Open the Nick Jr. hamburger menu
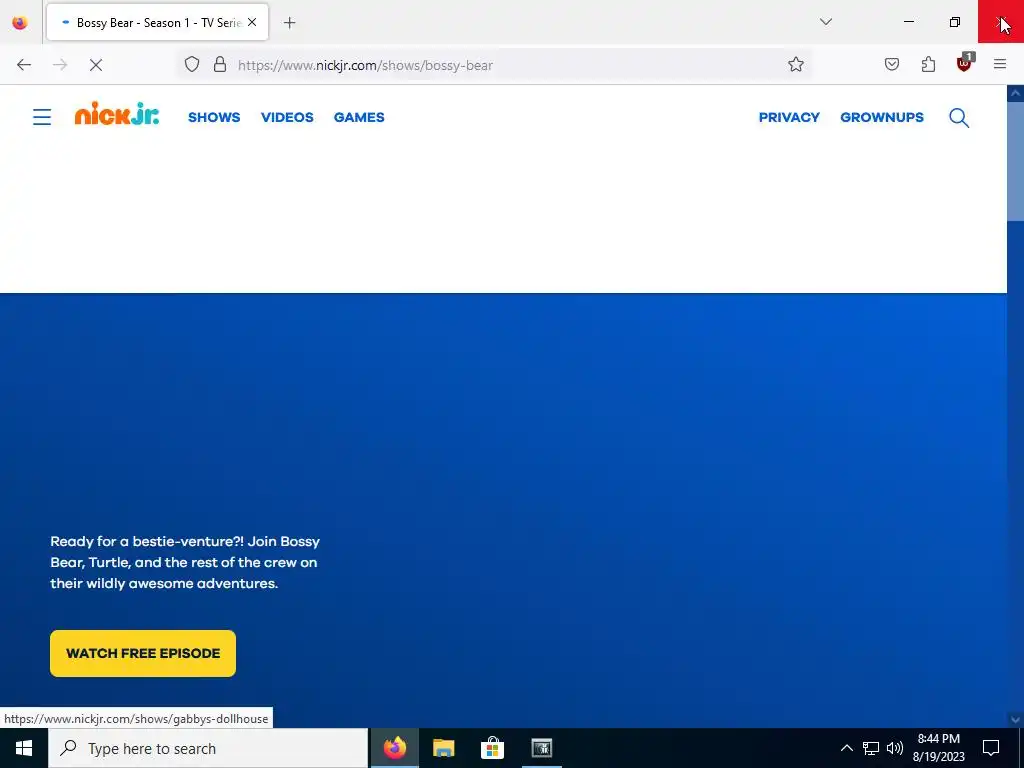1024x768 pixels. coord(42,117)
